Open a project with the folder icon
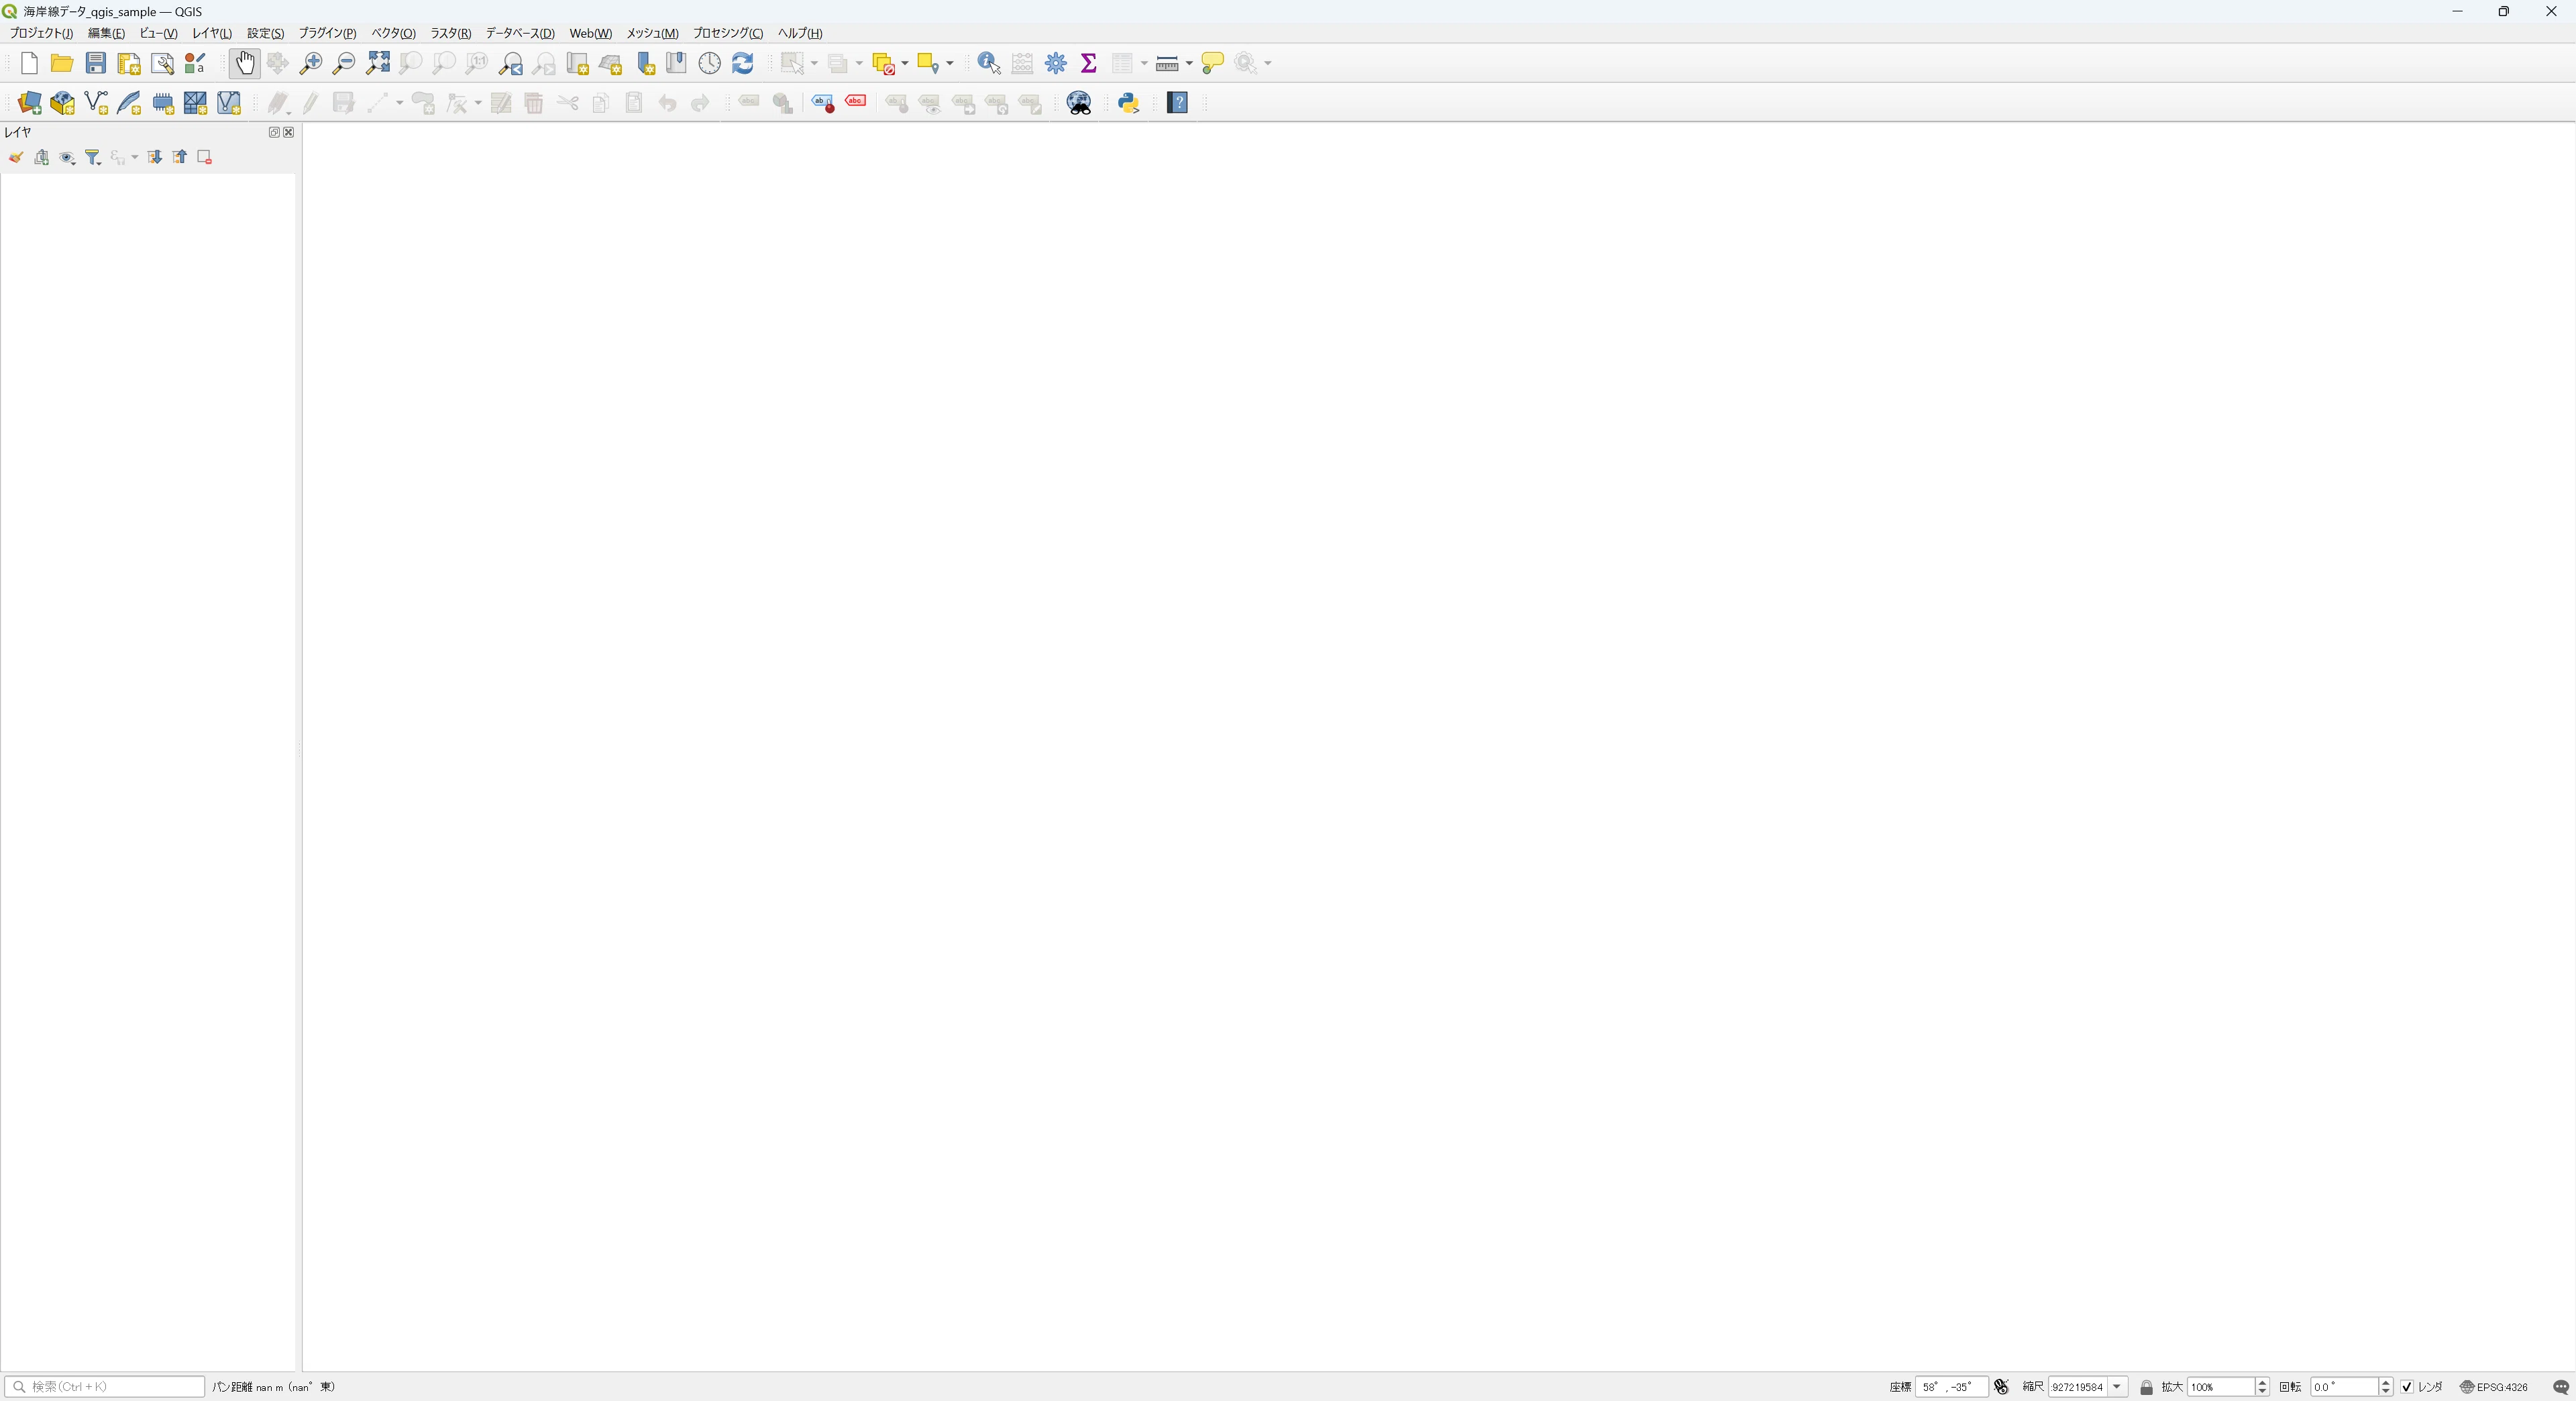This screenshot has width=2576, height=1401. tap(62, 63)
